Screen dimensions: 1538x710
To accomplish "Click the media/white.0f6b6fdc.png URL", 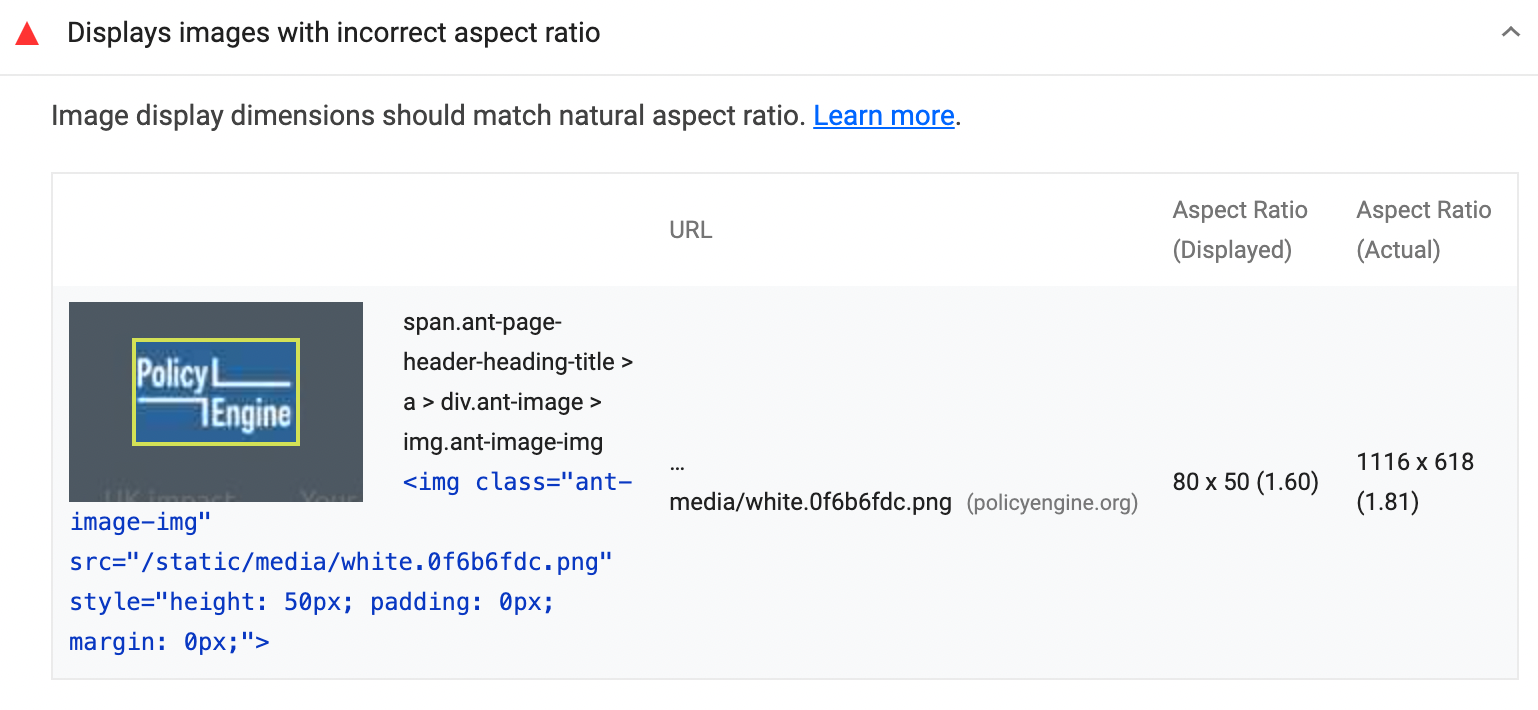I will click(x=809, y=501).
